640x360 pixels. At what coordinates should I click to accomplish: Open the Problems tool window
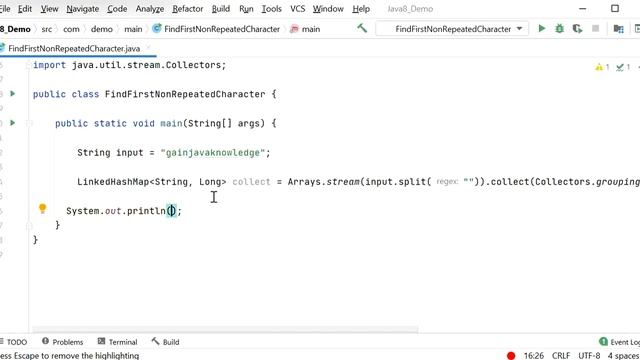tap(62, 342)
